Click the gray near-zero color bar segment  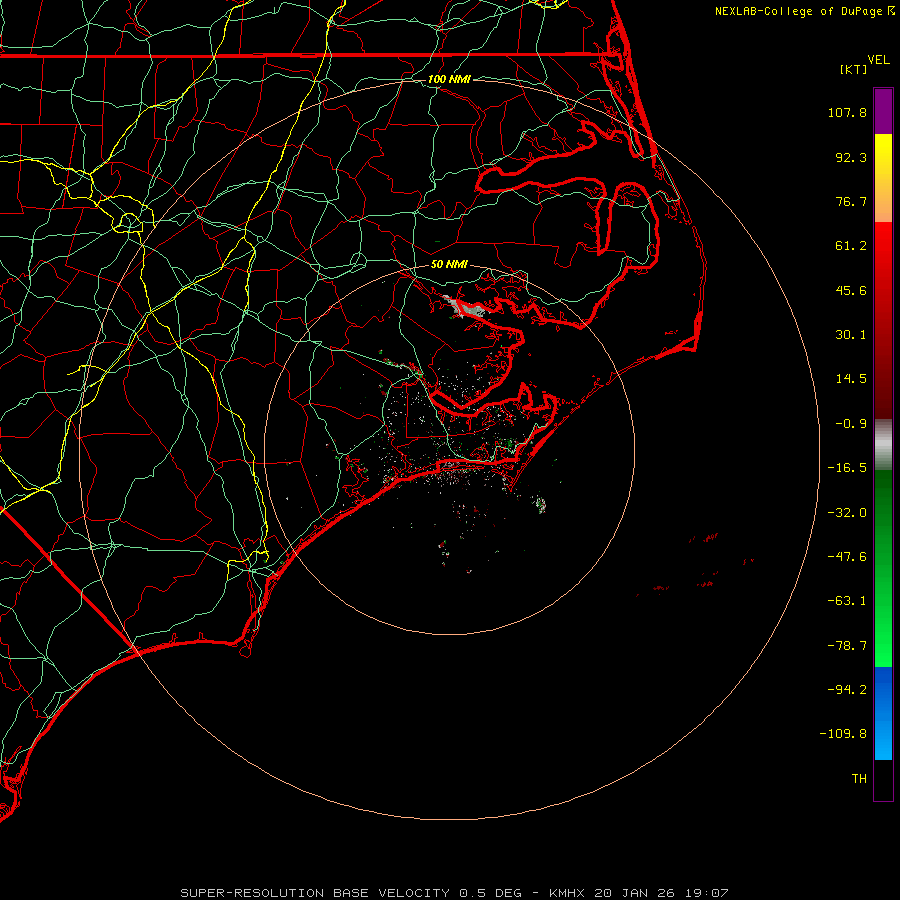coord(883,442)
